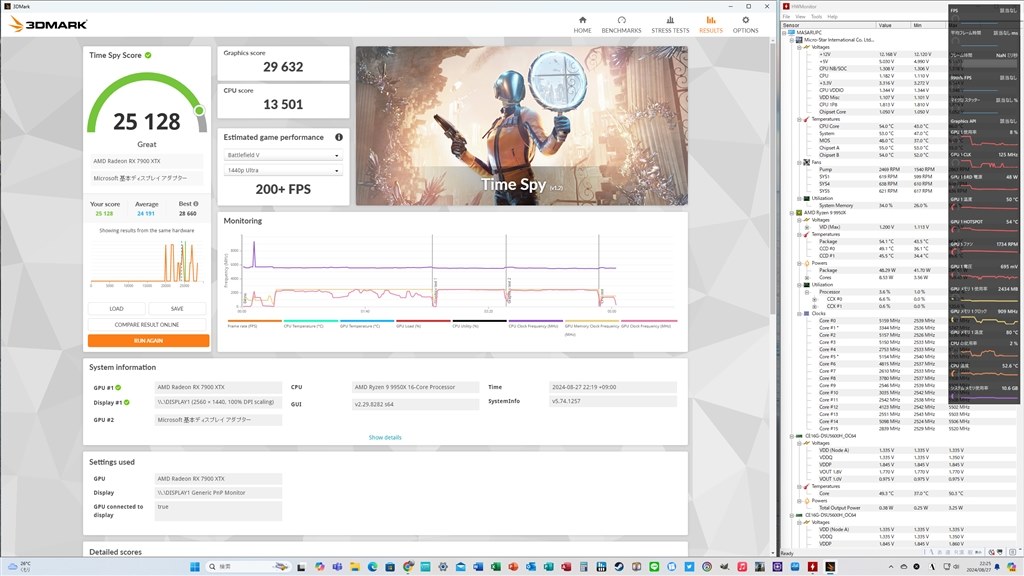The height and width of the screenshot is (576, 1024).
Task: Collapse the MASARUPC root node in HWMonitor
Action: [784, 32]
